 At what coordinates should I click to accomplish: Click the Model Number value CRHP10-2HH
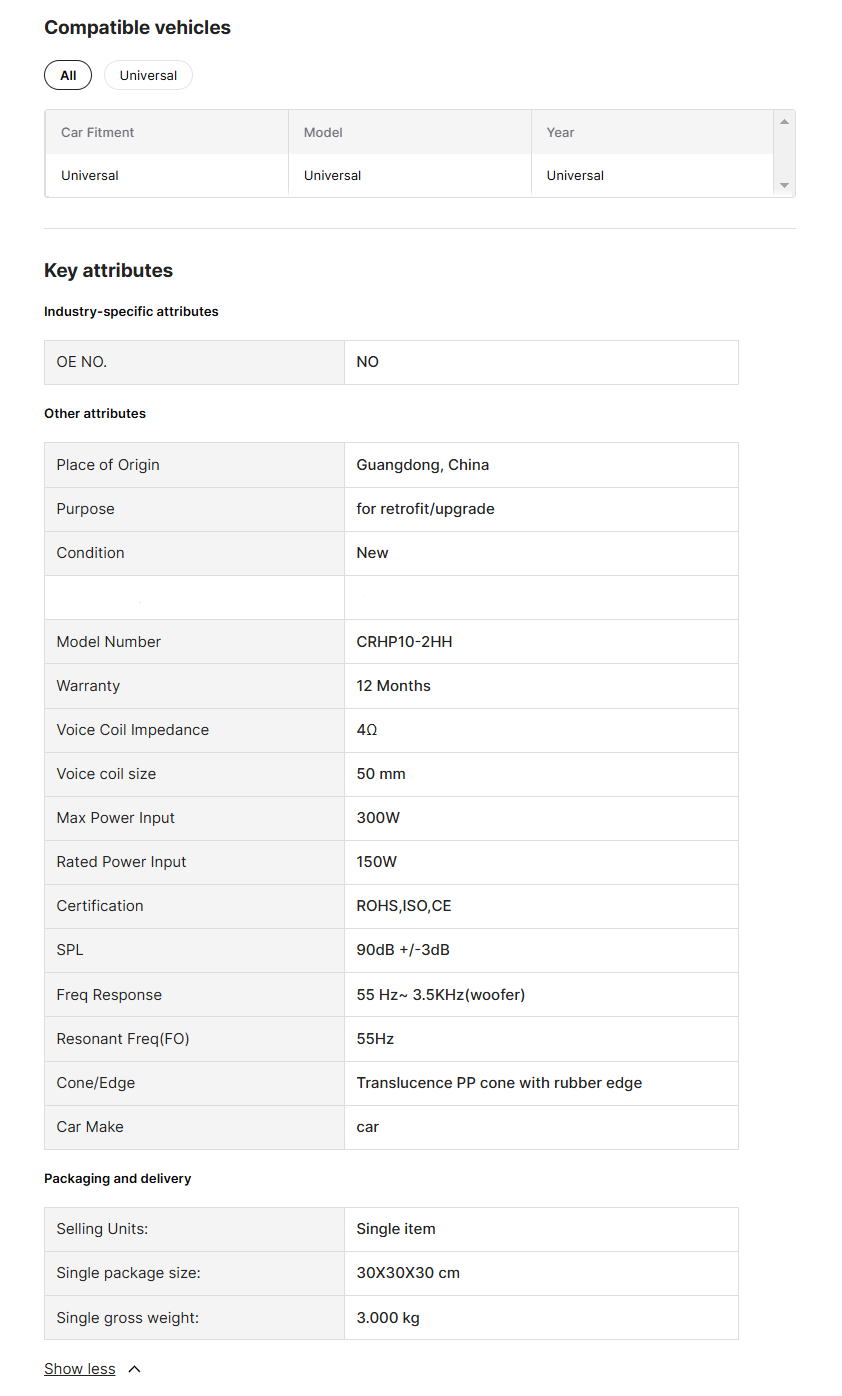(x=404, y=642)
